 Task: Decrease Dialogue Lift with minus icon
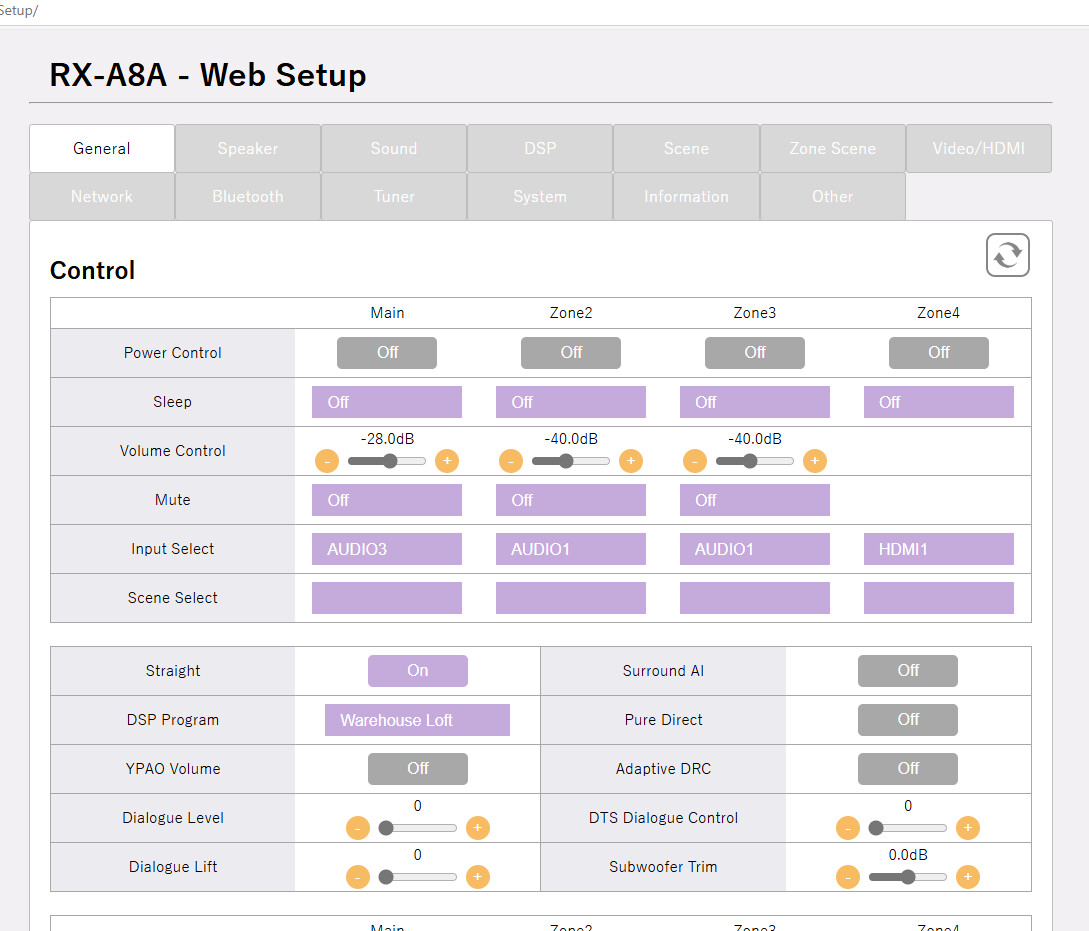tap(358, 877)
